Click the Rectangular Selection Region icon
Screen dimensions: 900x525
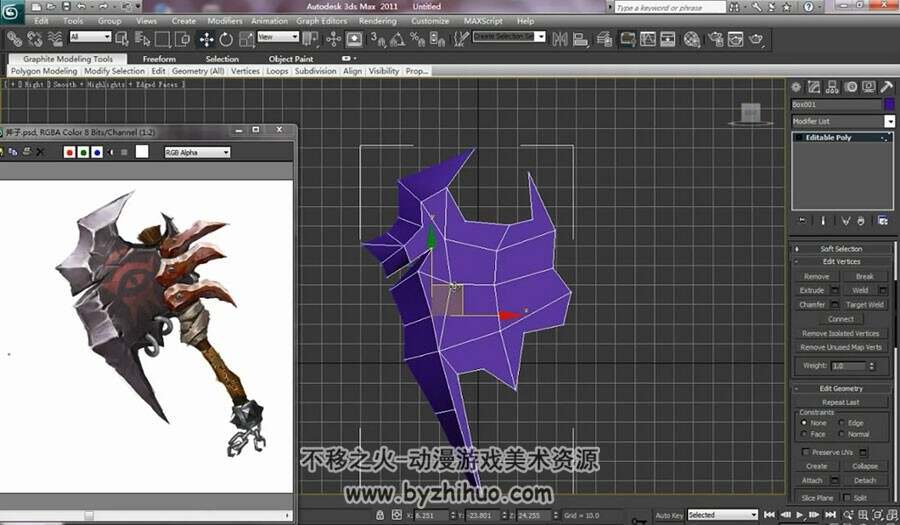tap(162, 39)
